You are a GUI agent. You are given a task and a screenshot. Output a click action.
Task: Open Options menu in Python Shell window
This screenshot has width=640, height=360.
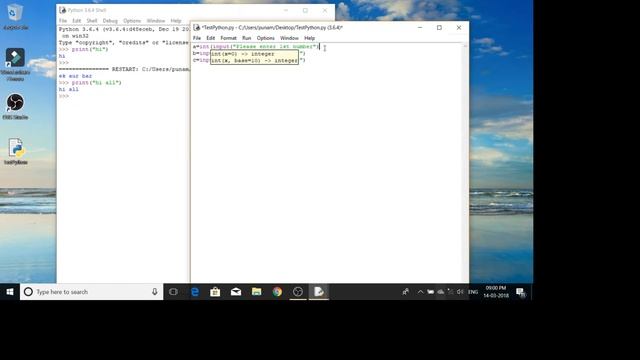[132, 21]
